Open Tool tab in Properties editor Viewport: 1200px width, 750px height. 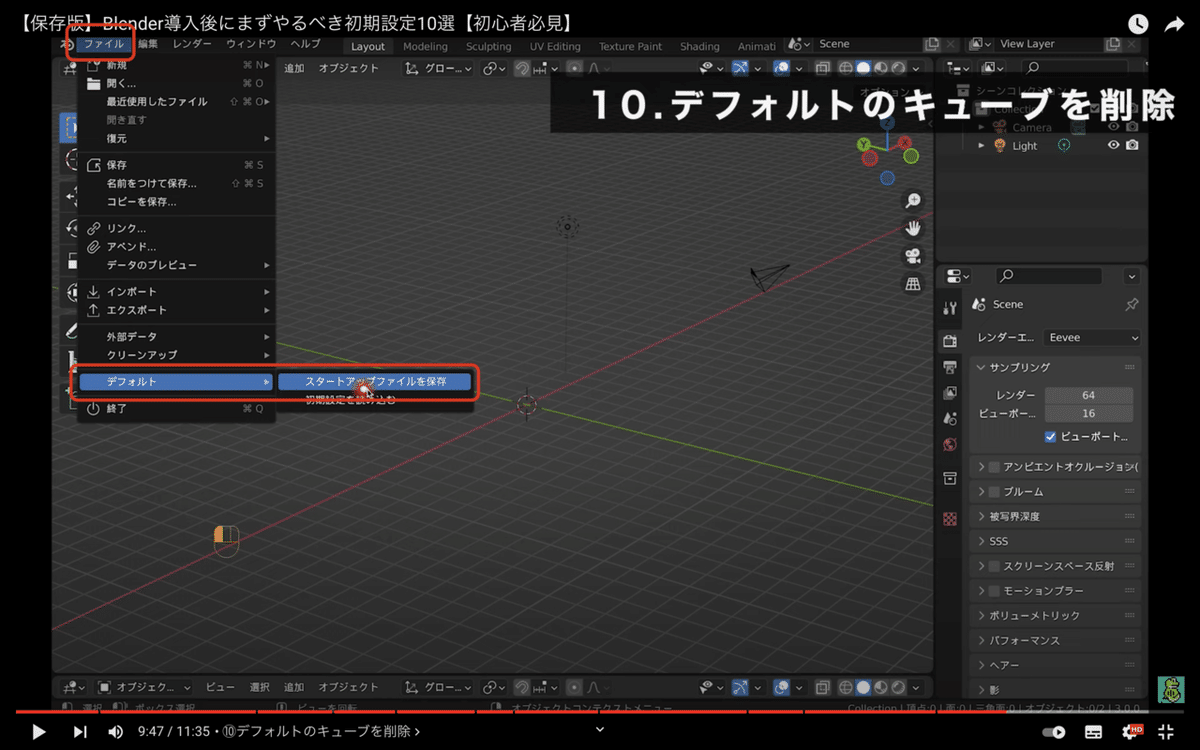(950, 307)
